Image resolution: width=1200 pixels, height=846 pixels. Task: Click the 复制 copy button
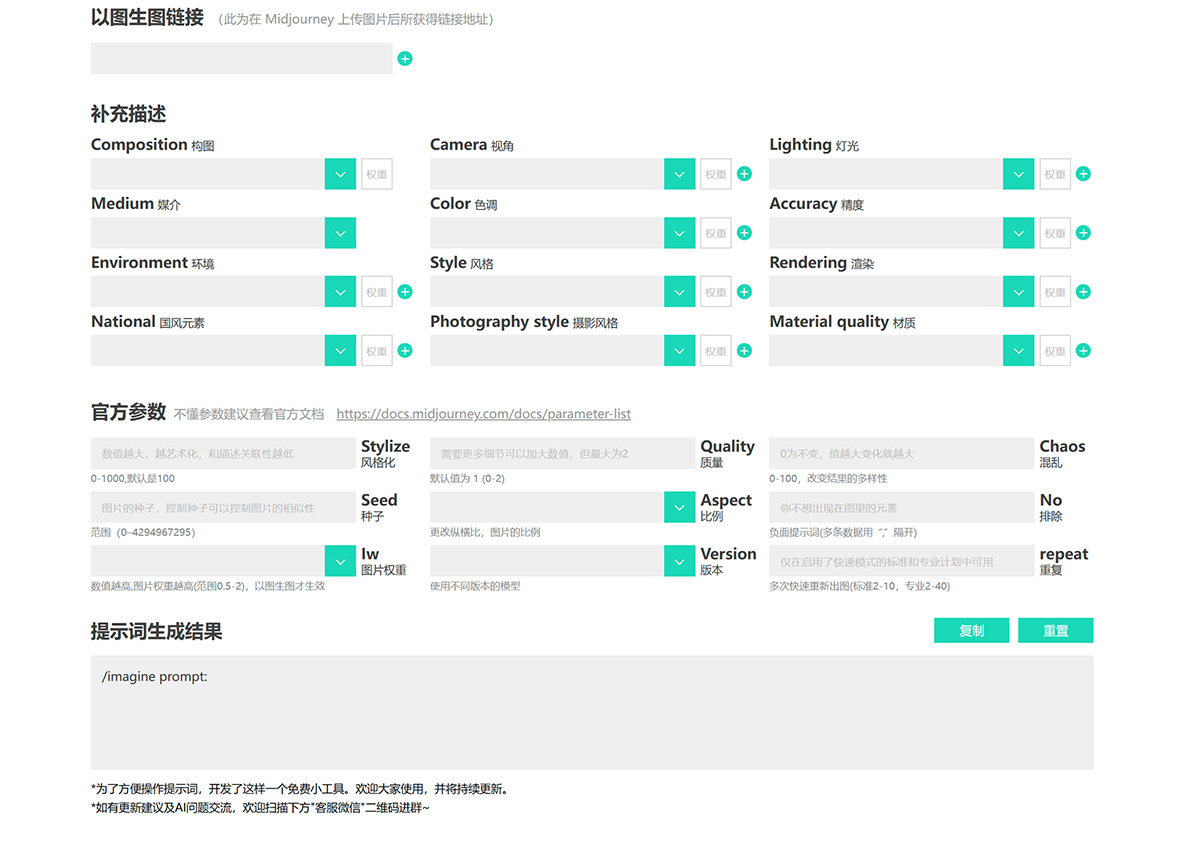[x=971, y=630]
